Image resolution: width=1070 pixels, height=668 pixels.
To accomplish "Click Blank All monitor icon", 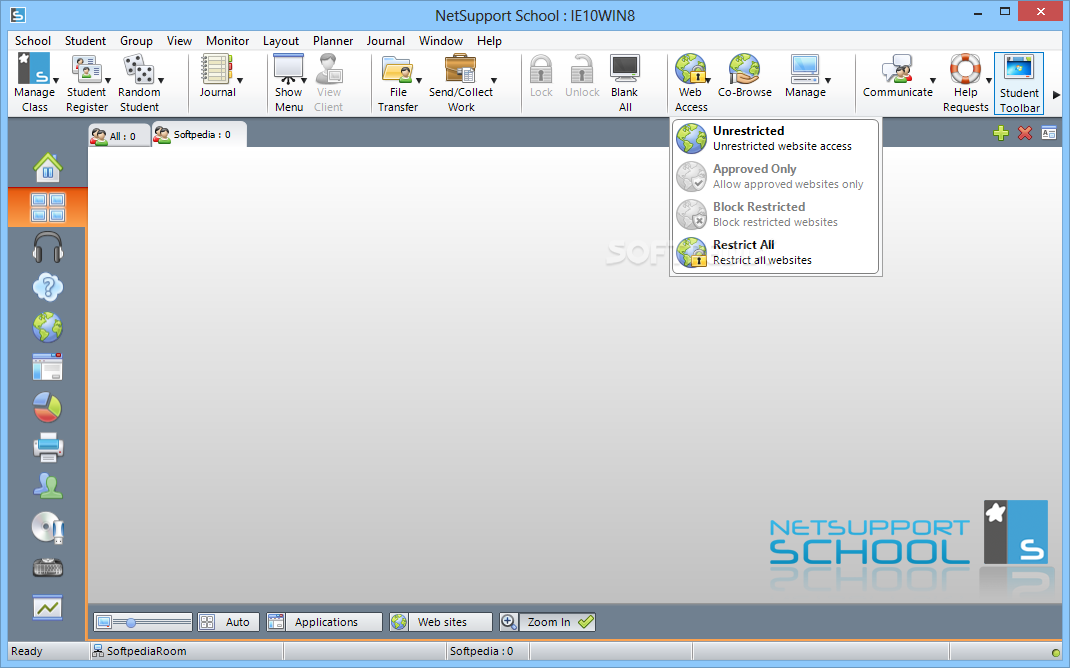I will pos(624,69).
